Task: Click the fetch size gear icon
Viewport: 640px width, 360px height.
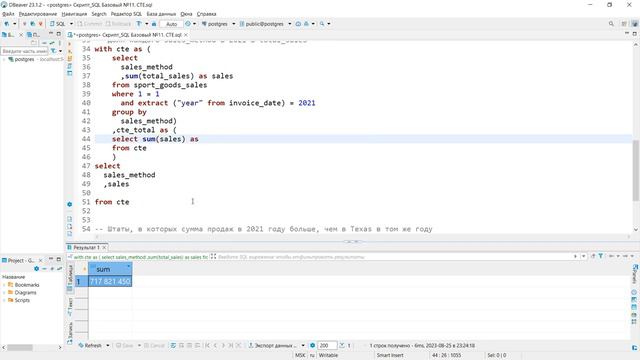Action: pos(313,346)
